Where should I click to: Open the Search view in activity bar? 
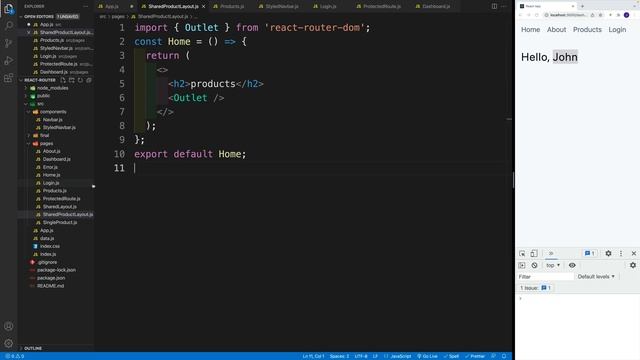pos(8,26)
